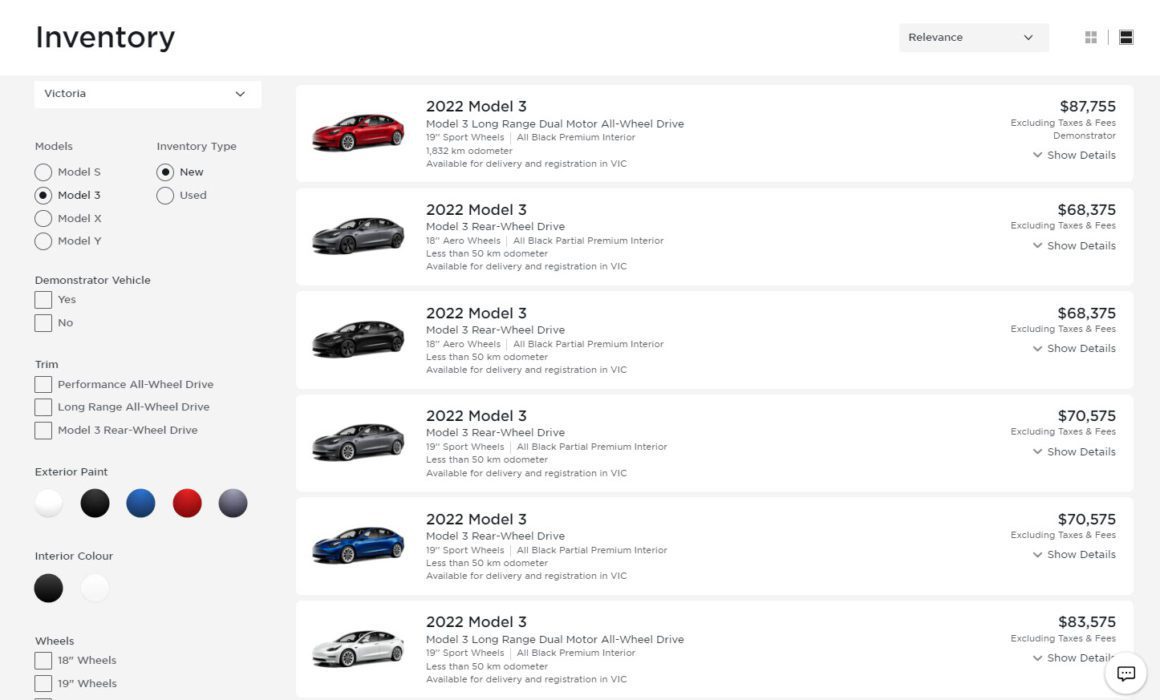Open the chat support bubble icon
This screenshot has width=1160, height=700.
(1126, 673)
